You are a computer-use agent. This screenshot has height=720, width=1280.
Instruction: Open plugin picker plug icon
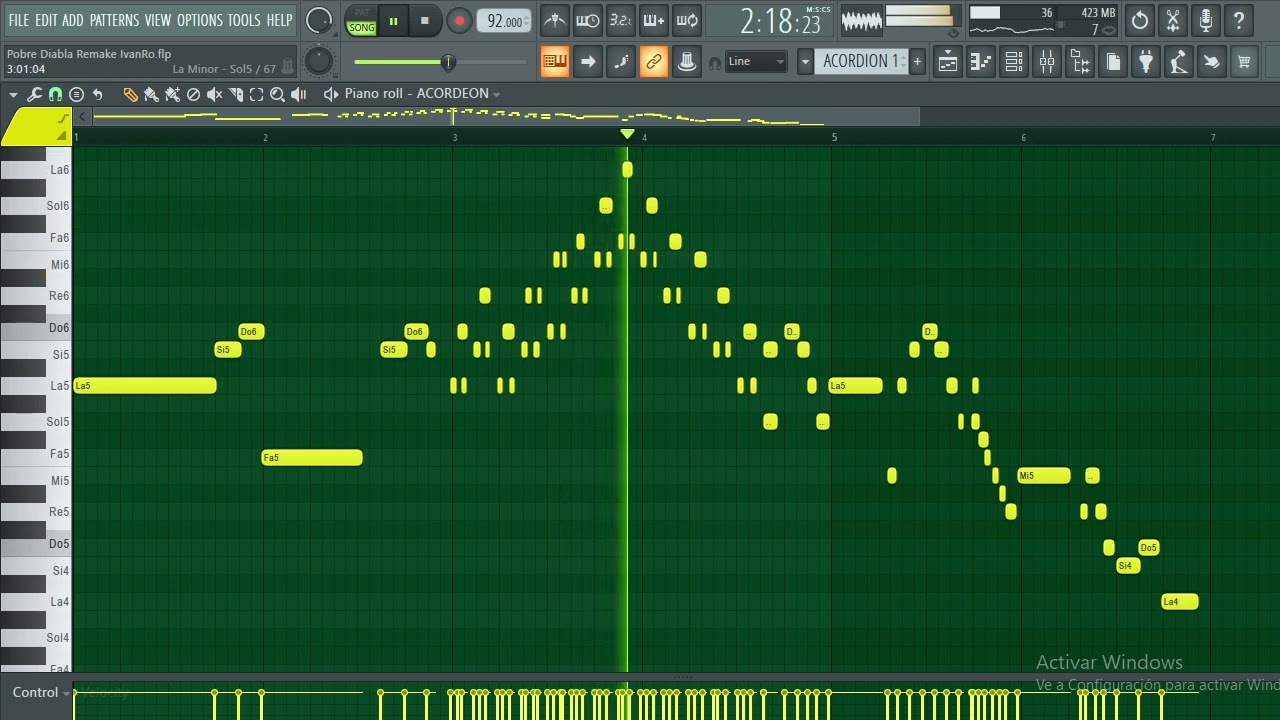click(1146, 62)
